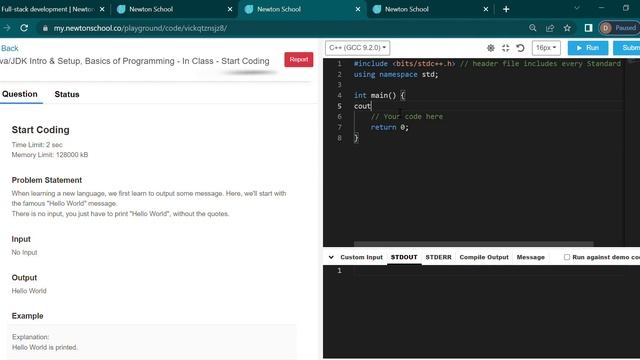The height and width of the screenshot is (360, 640).
Task: Click 'Memory Limit: 128000 kB' text
Action: 50,155
